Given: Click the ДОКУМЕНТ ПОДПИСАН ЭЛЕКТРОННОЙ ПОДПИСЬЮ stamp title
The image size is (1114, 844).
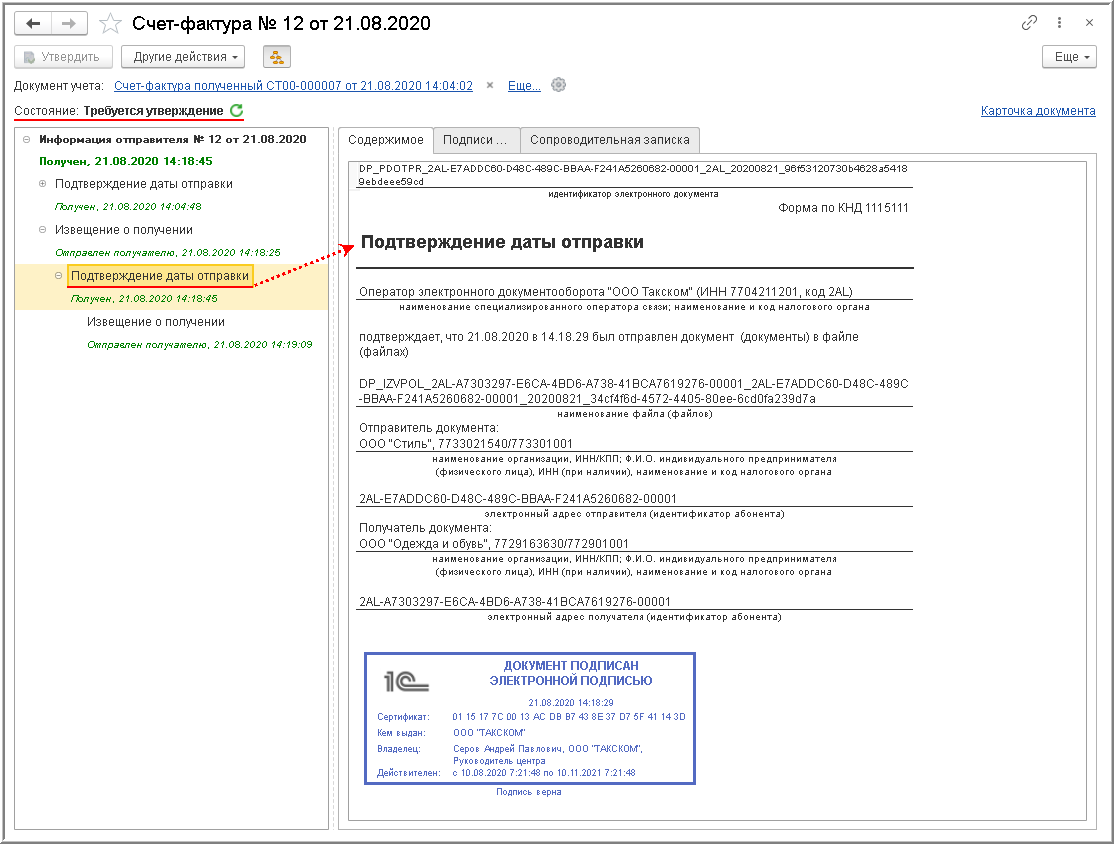Looking at the screenshot, I should click(x=571, y=673).
